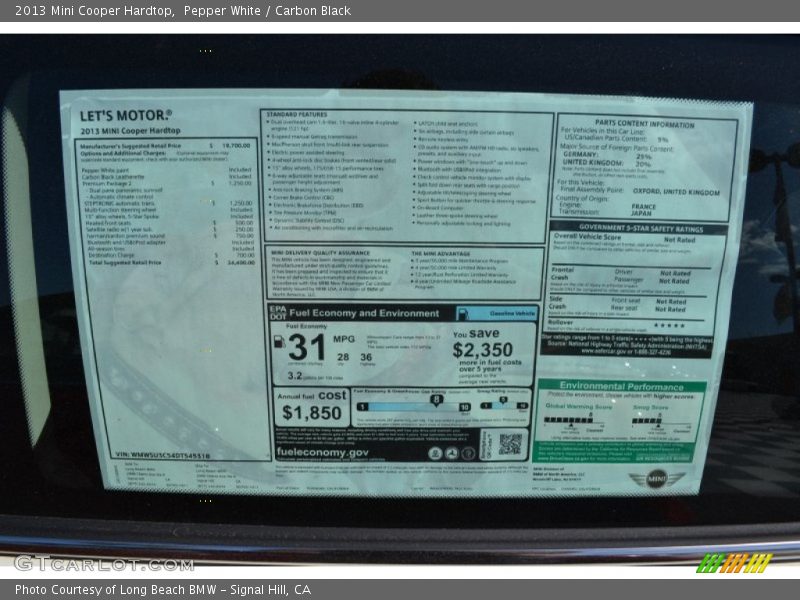Click the MINI wings logo on the sticker

tap(657, 479)
